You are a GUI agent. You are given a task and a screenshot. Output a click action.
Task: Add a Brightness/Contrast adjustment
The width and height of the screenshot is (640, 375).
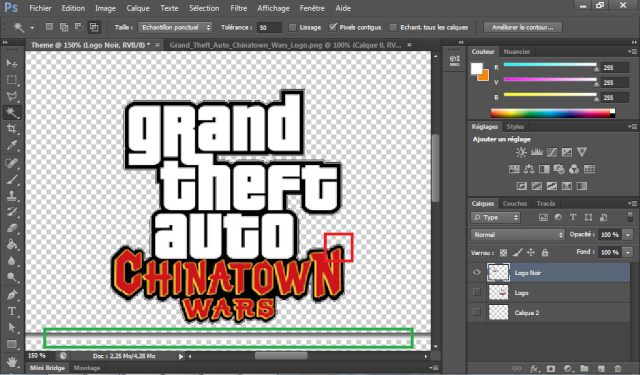point(521,152)
